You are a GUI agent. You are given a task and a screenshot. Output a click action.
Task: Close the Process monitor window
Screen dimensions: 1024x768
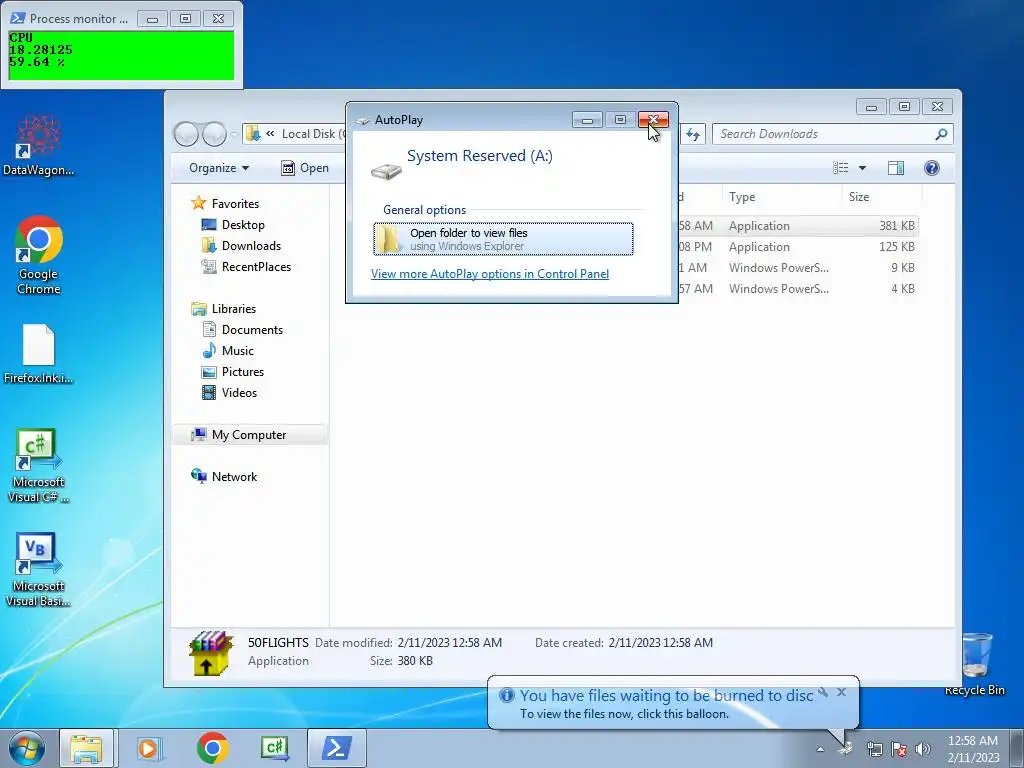click(x=219, y=19)
